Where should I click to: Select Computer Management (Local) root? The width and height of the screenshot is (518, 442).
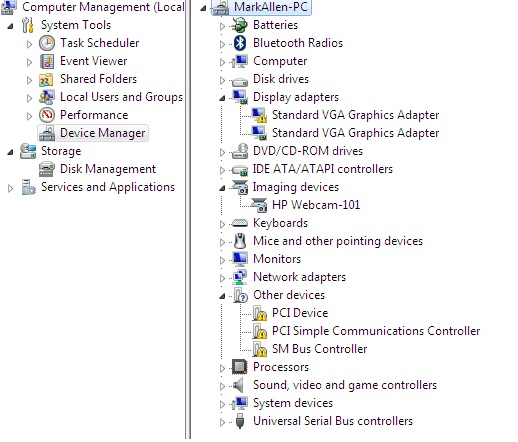pos(103,7)
